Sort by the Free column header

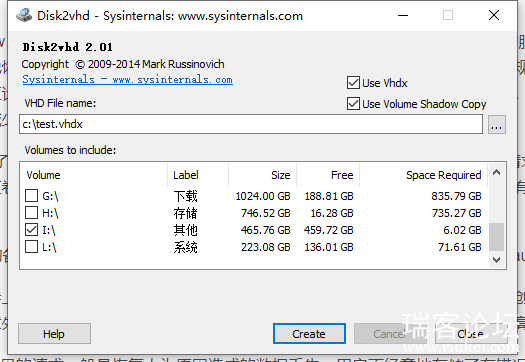[x=328, y=175]
